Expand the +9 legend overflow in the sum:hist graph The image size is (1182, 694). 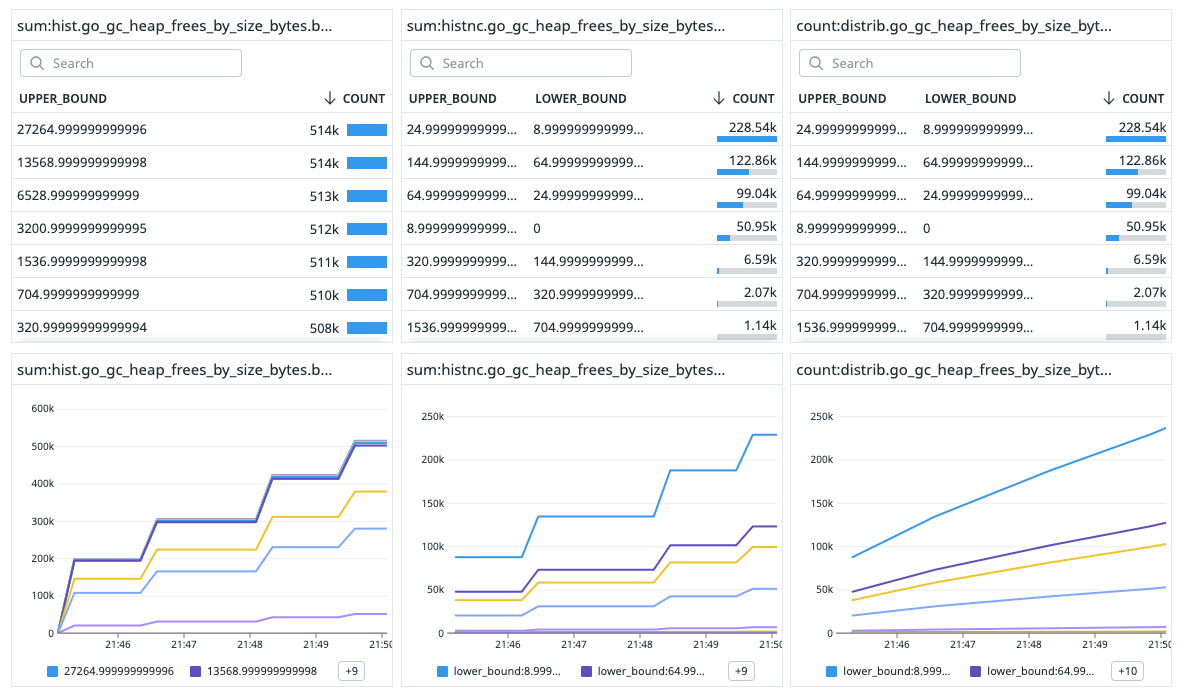pyautogui.click(x=351, y=671)
